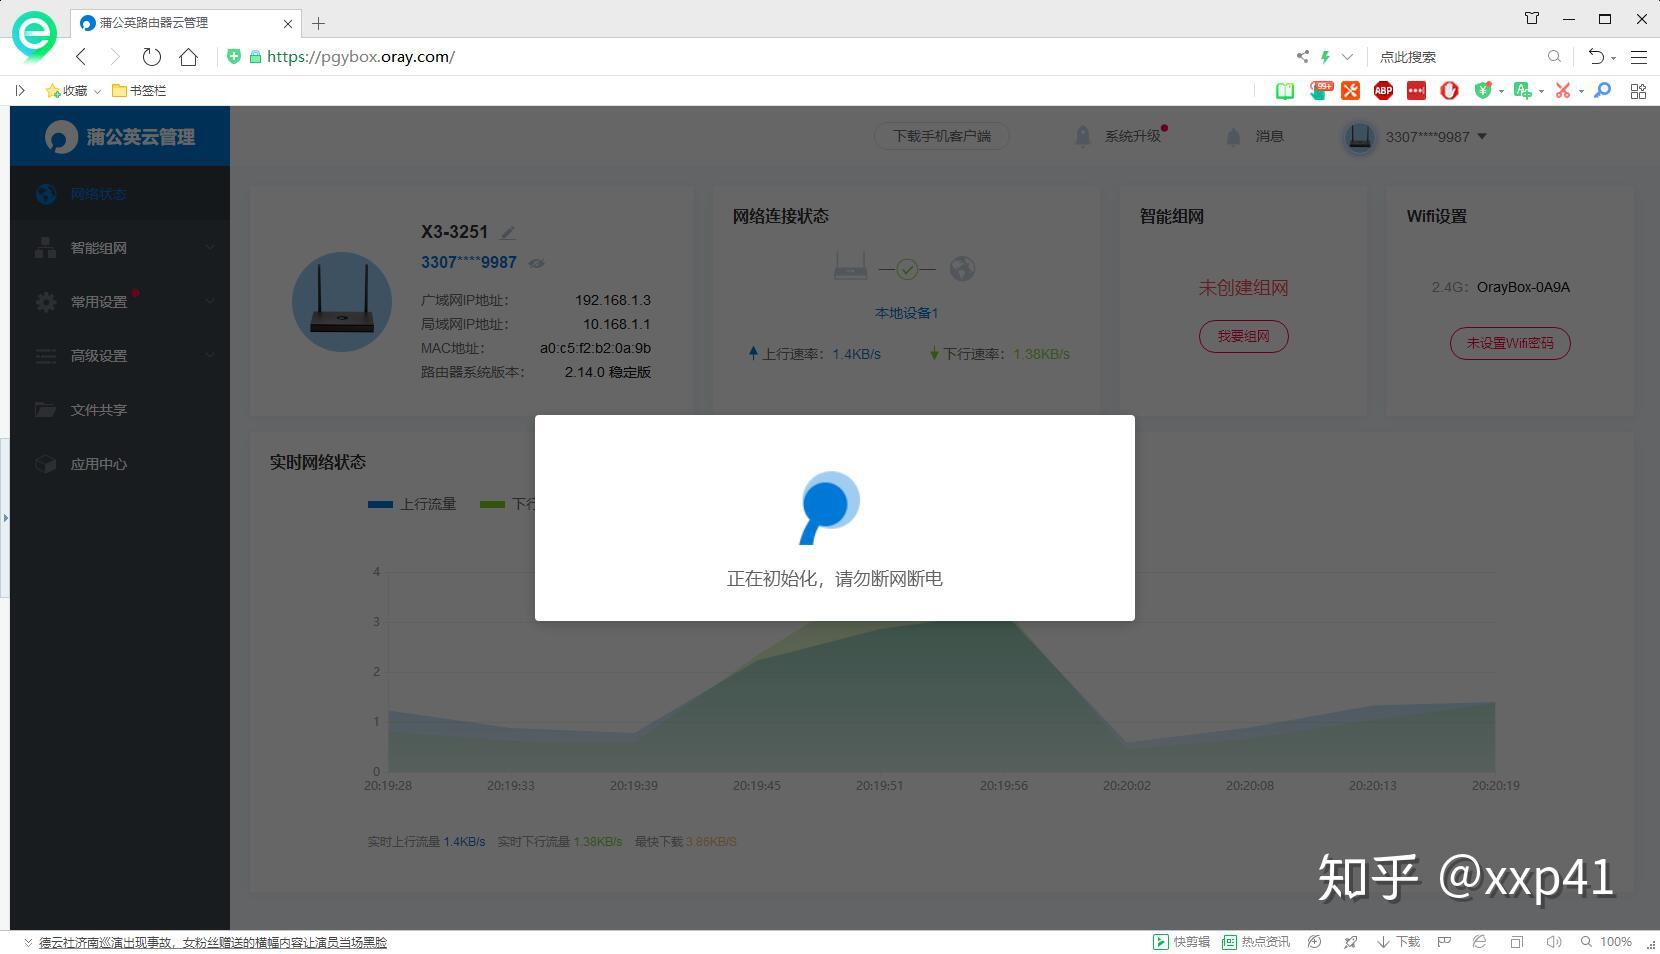Open the extensions grid icon
The height and width of the screenshot is (954, 1660).
[1638, 91]
